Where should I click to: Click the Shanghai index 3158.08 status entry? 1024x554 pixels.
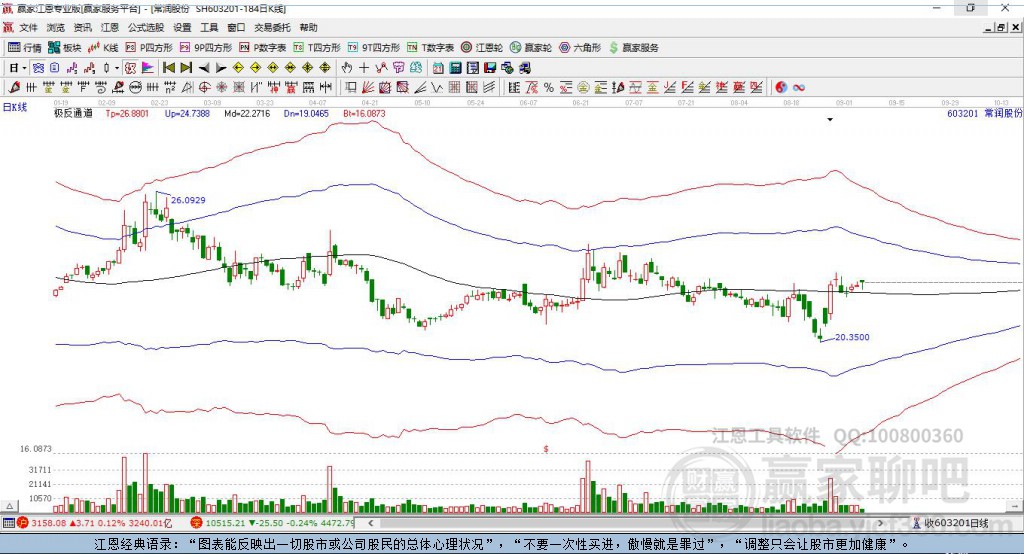pos(97,523)
